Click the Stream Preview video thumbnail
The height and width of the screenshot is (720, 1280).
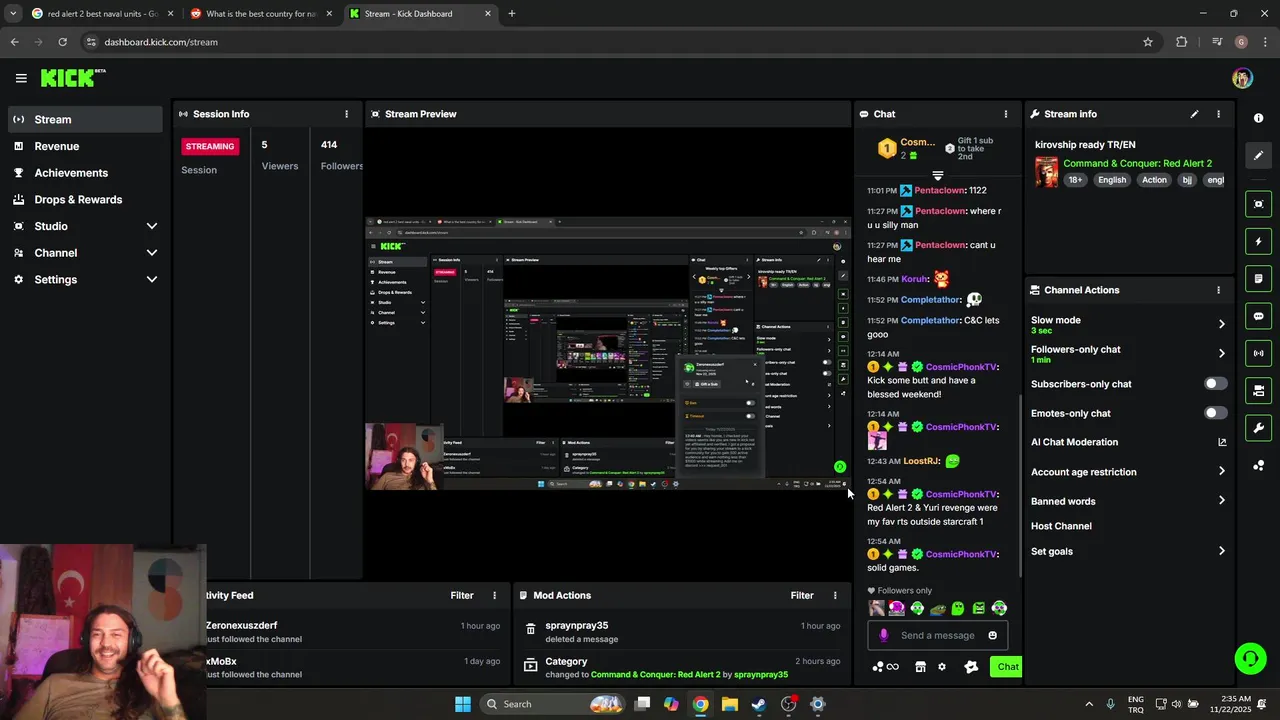click(x=608, y=353)
